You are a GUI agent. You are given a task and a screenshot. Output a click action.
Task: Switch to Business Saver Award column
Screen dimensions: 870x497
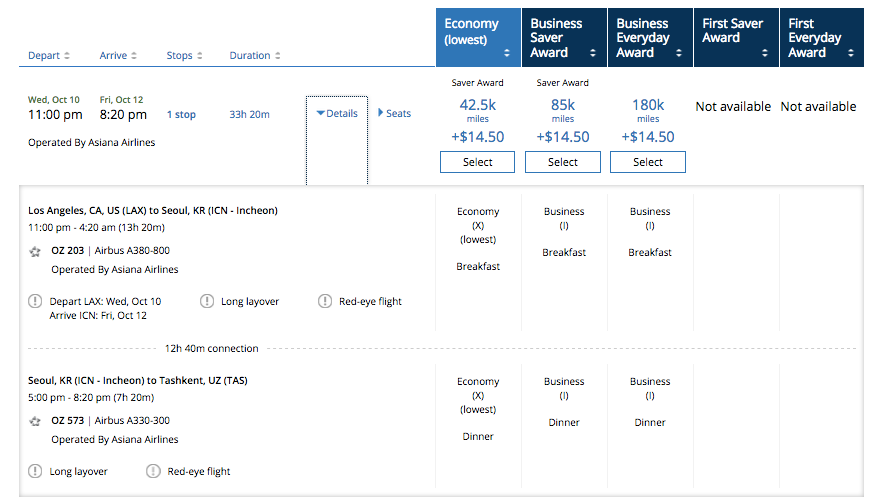pos(563,38)
